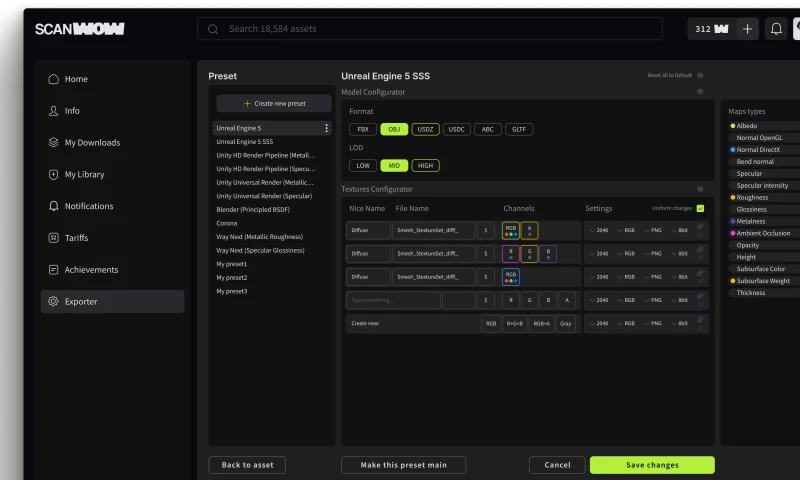Open the RGB dropdown in the Type something row
The width and height of the screenshot is (800, 480).
tap(626, 300)
